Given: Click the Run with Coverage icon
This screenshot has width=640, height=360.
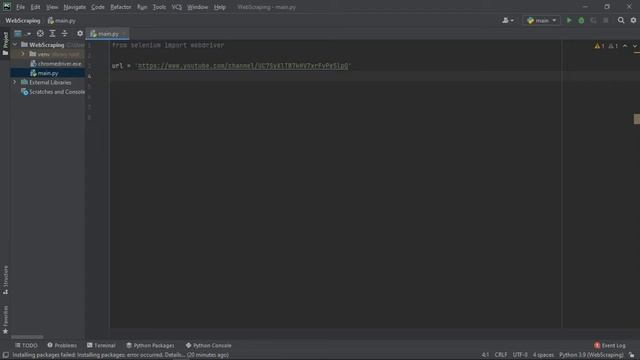Looking at the screenshot, I should pos(593,20).
